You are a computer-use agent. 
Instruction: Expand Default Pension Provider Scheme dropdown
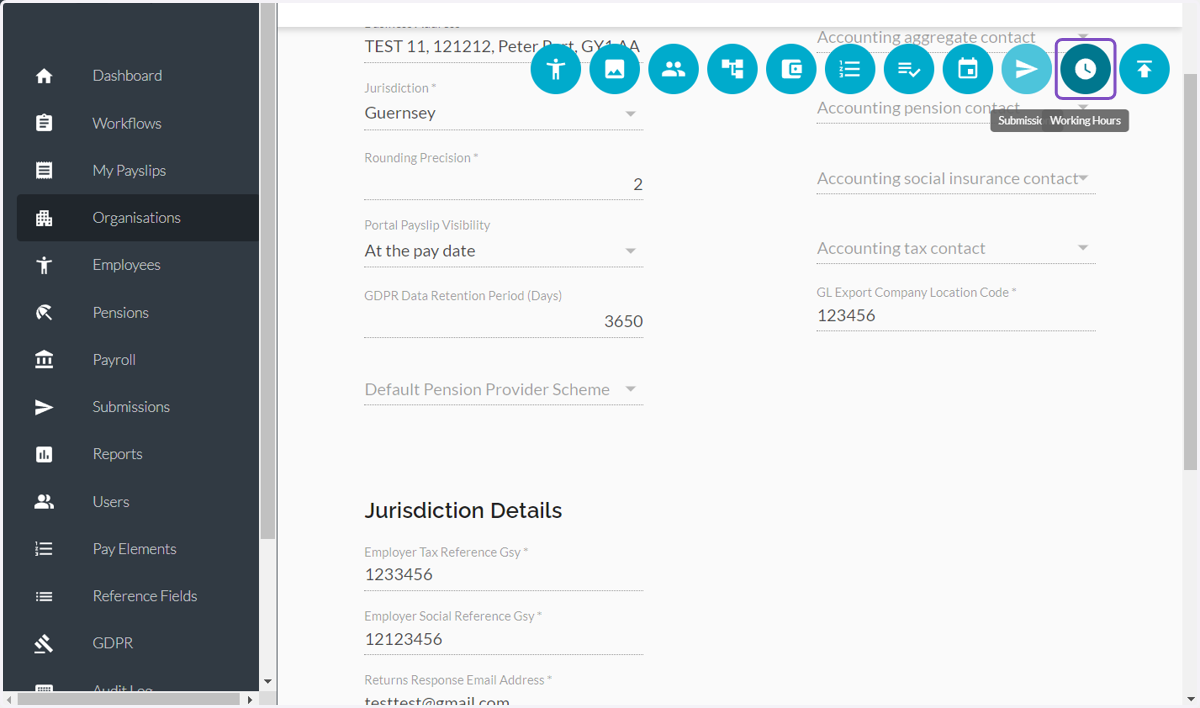coord(503,389)
